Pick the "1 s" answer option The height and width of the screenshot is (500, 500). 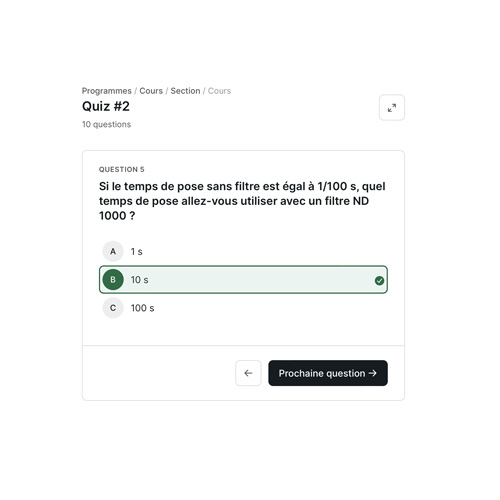(243, 251)
